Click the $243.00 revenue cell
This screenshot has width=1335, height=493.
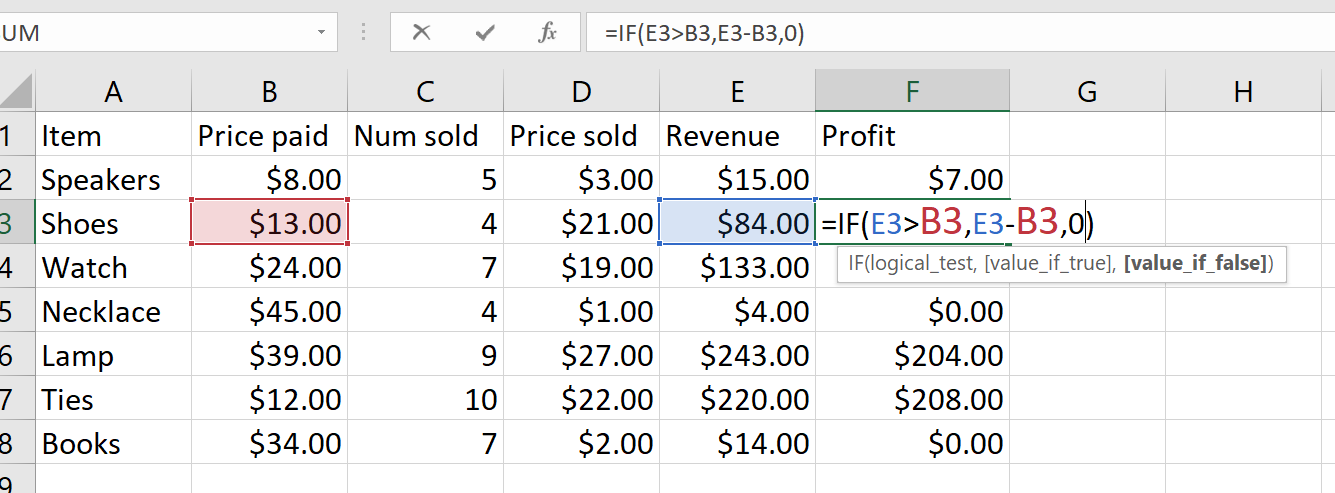[x=737, y=355]
